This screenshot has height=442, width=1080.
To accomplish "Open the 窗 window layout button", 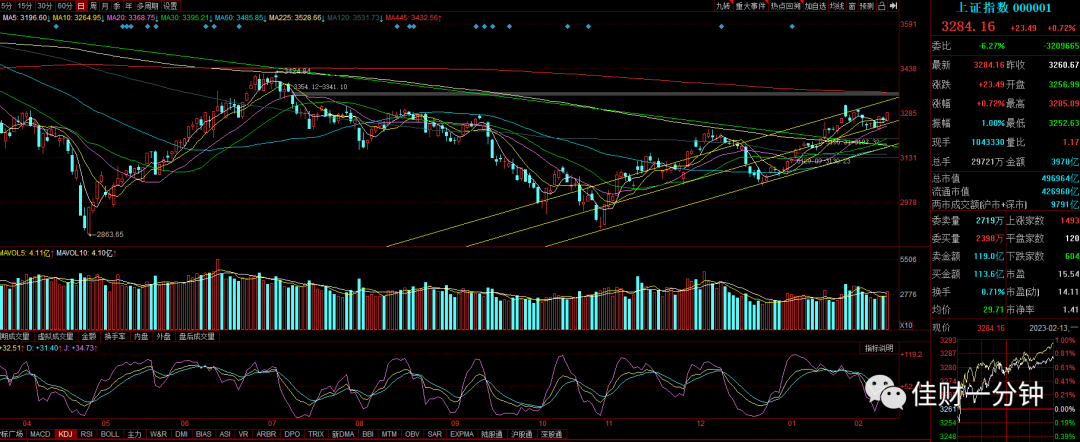I will tap(852, 6).
